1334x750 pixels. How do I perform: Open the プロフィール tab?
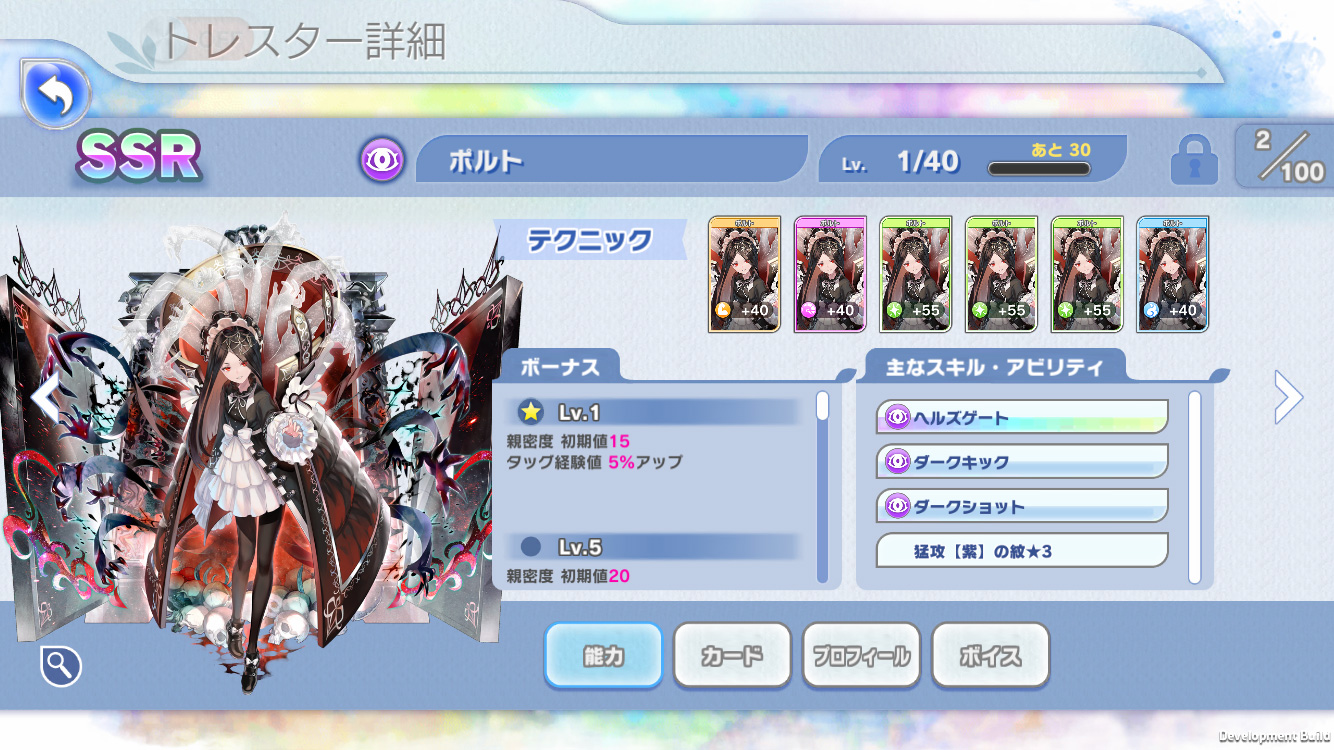[861, 656]
